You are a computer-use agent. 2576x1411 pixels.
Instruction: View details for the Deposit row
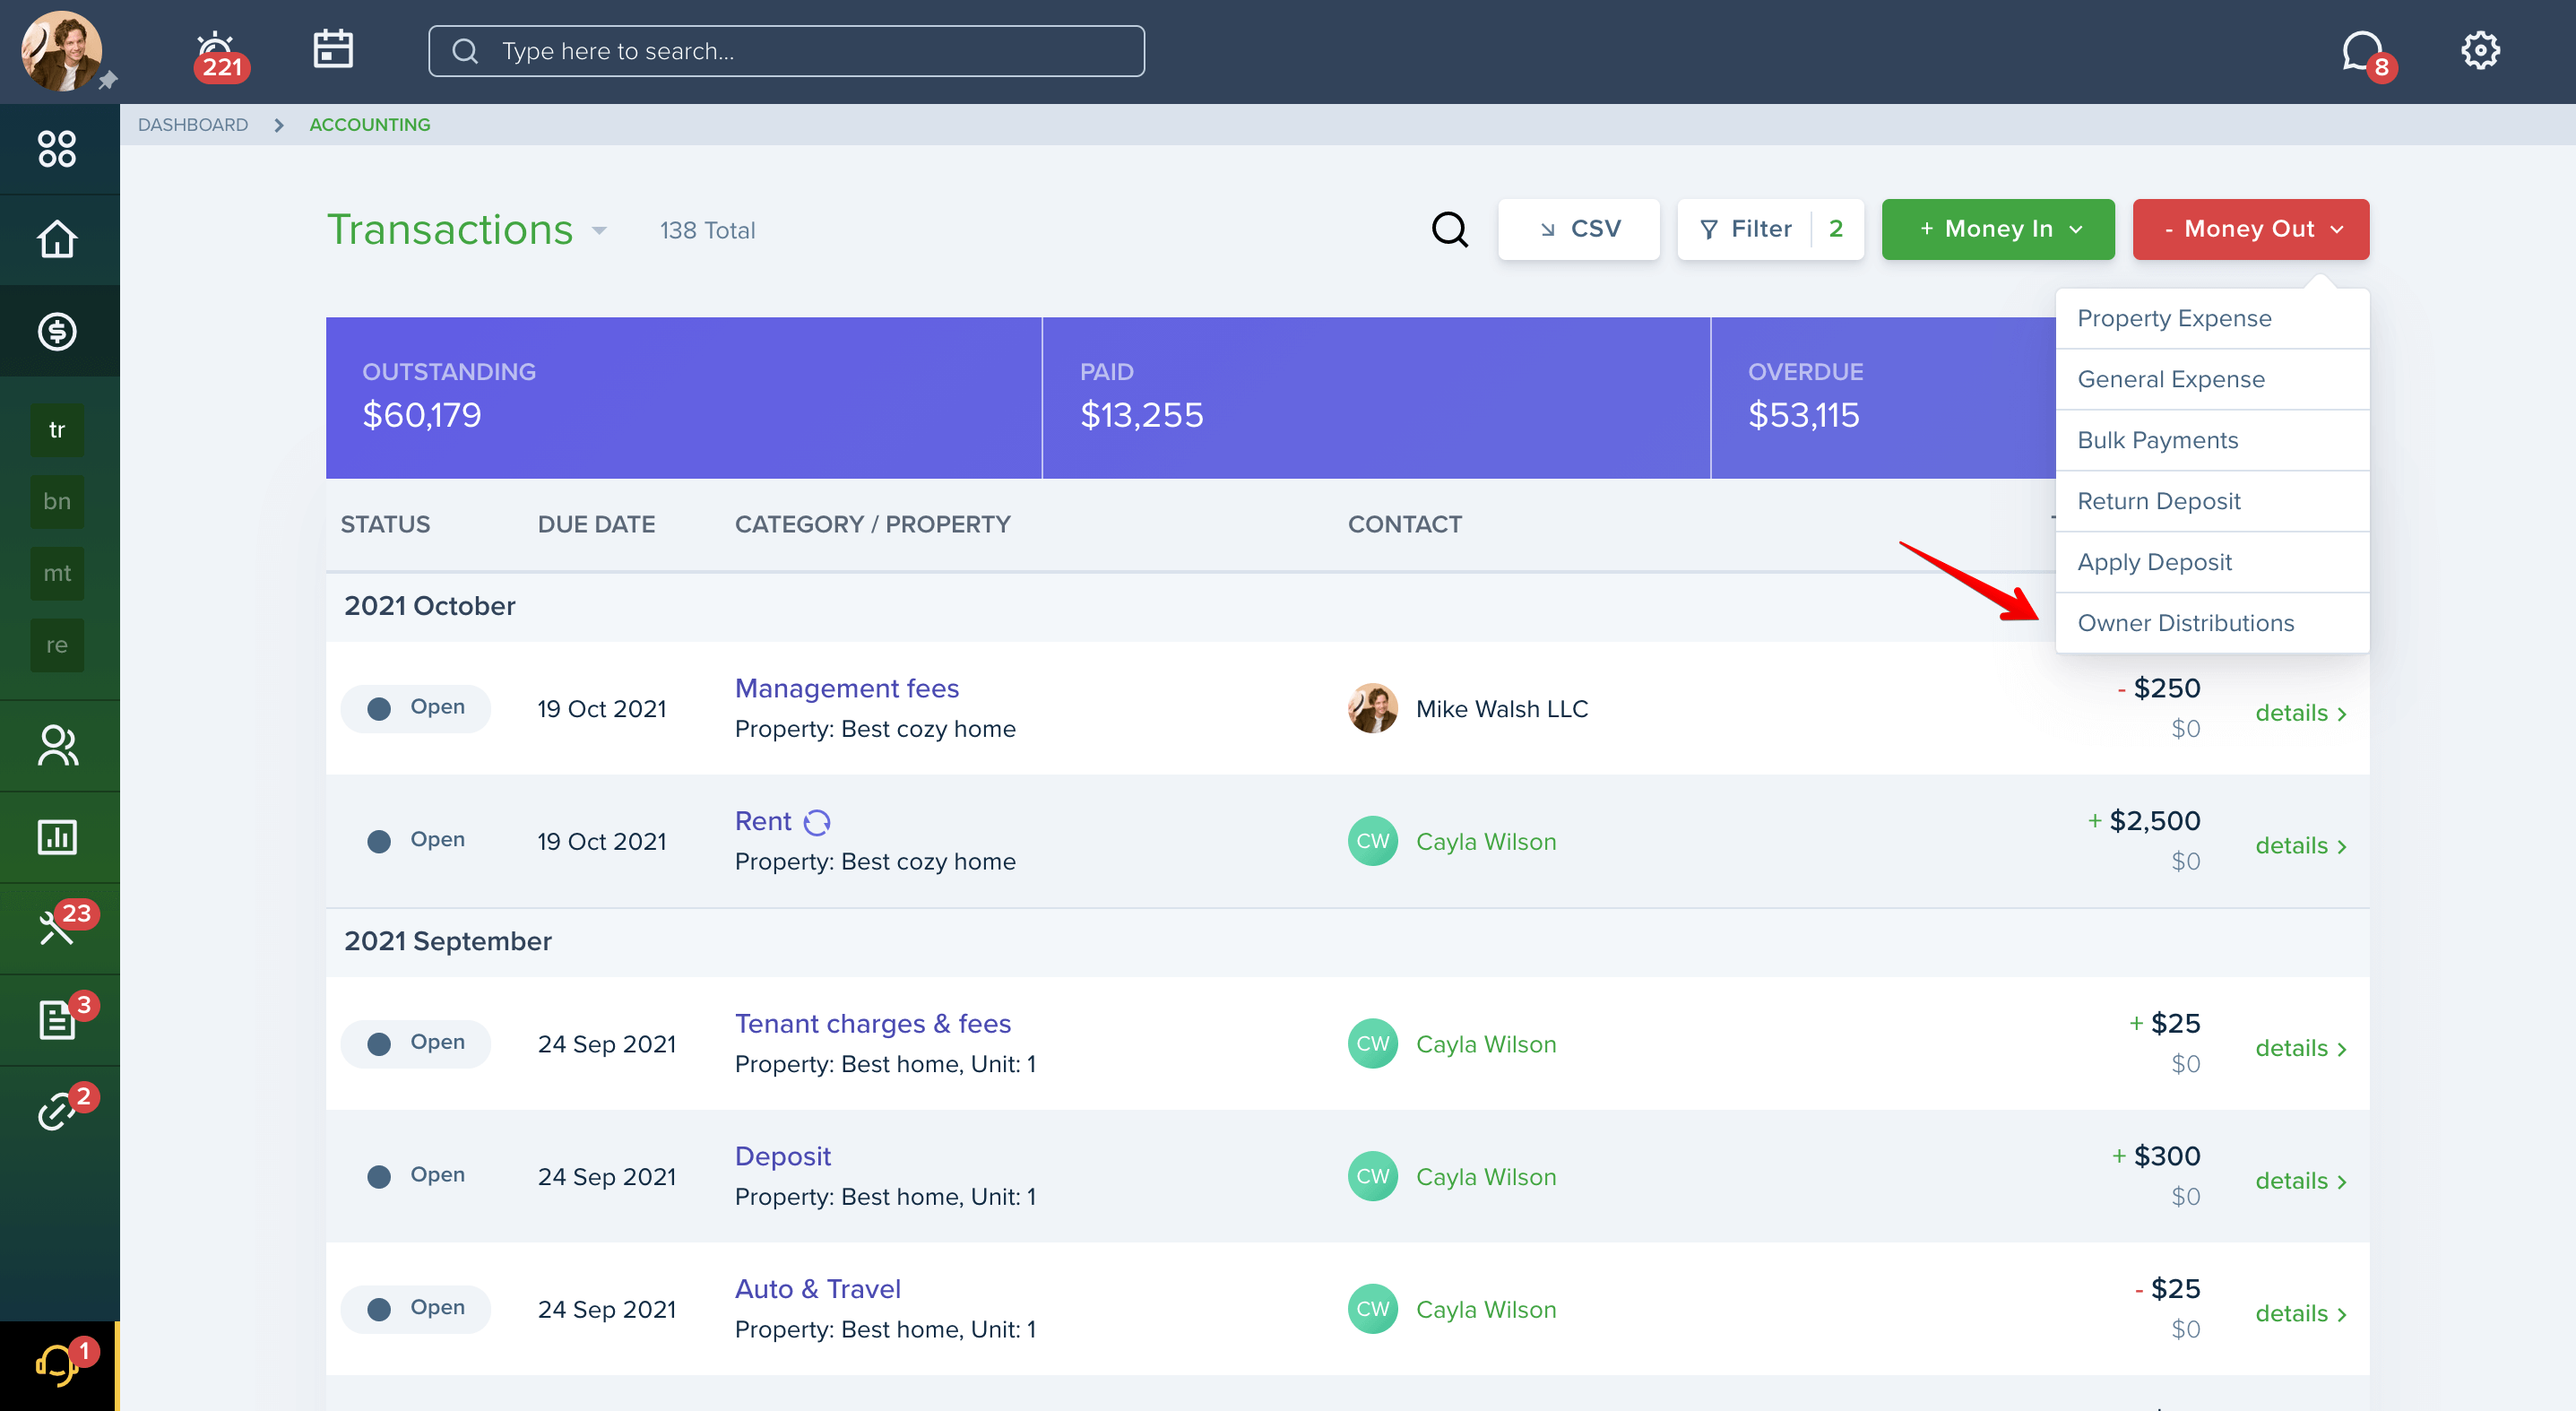[x=2300, y=1181]
